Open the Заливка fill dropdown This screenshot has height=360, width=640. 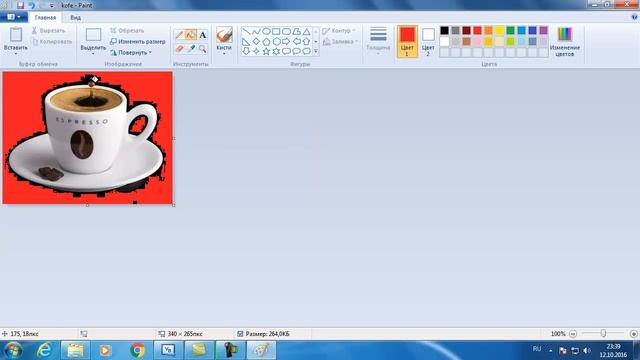340,42
